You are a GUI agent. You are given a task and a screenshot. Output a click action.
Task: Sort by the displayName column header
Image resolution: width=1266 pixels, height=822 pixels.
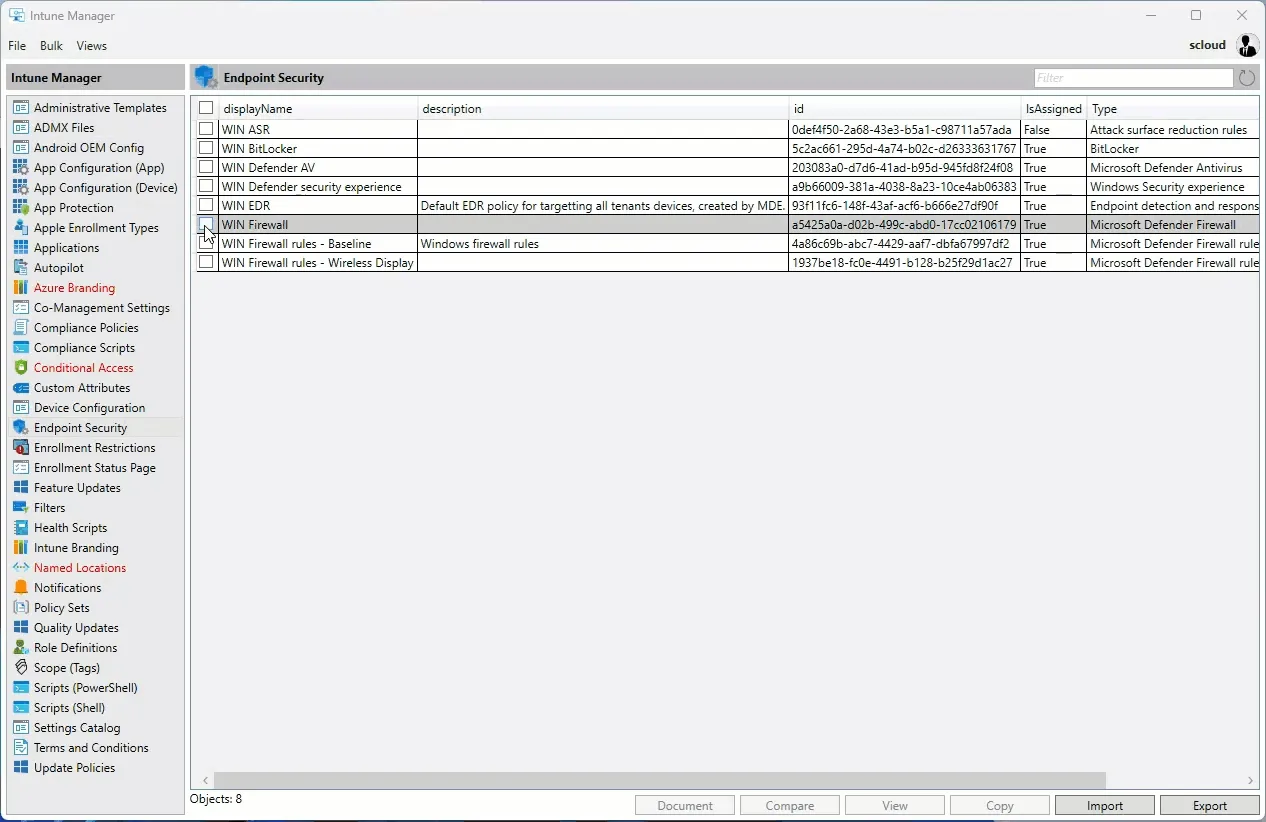(318, 108)
